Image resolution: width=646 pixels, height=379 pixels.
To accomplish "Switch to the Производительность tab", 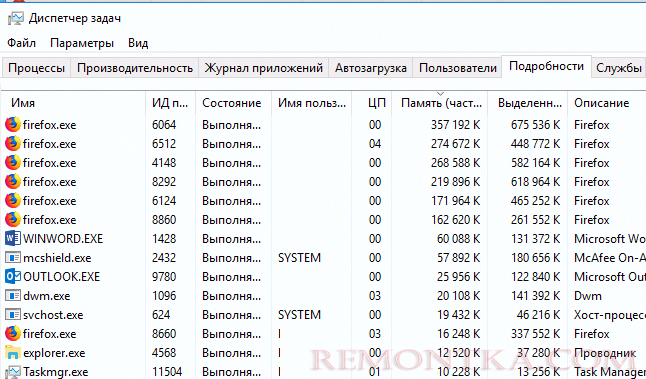I will 135,68.
